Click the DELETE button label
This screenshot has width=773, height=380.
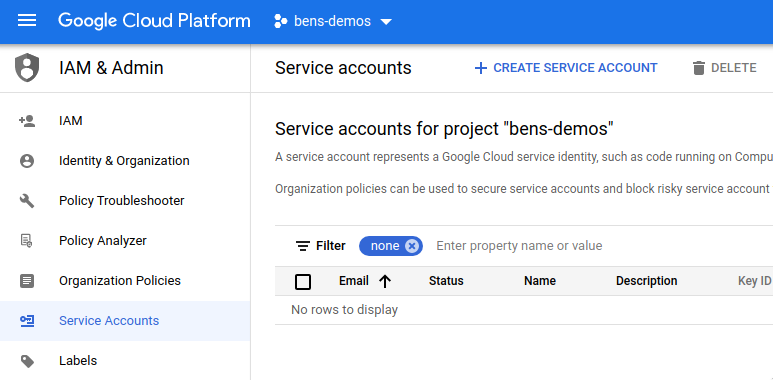(x=734, y=68)
